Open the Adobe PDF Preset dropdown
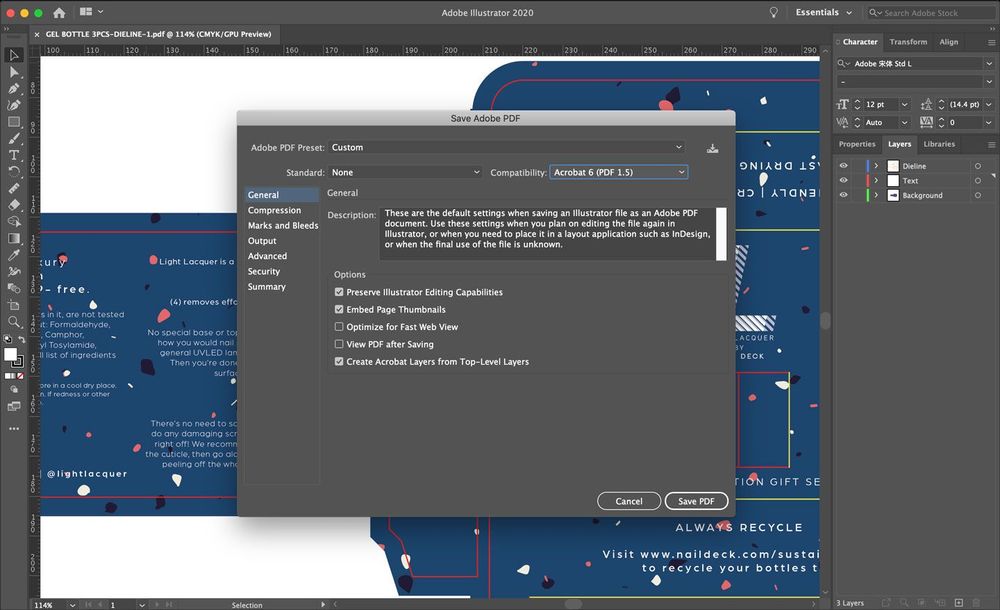1000x610 pixels. pos(507,148)
